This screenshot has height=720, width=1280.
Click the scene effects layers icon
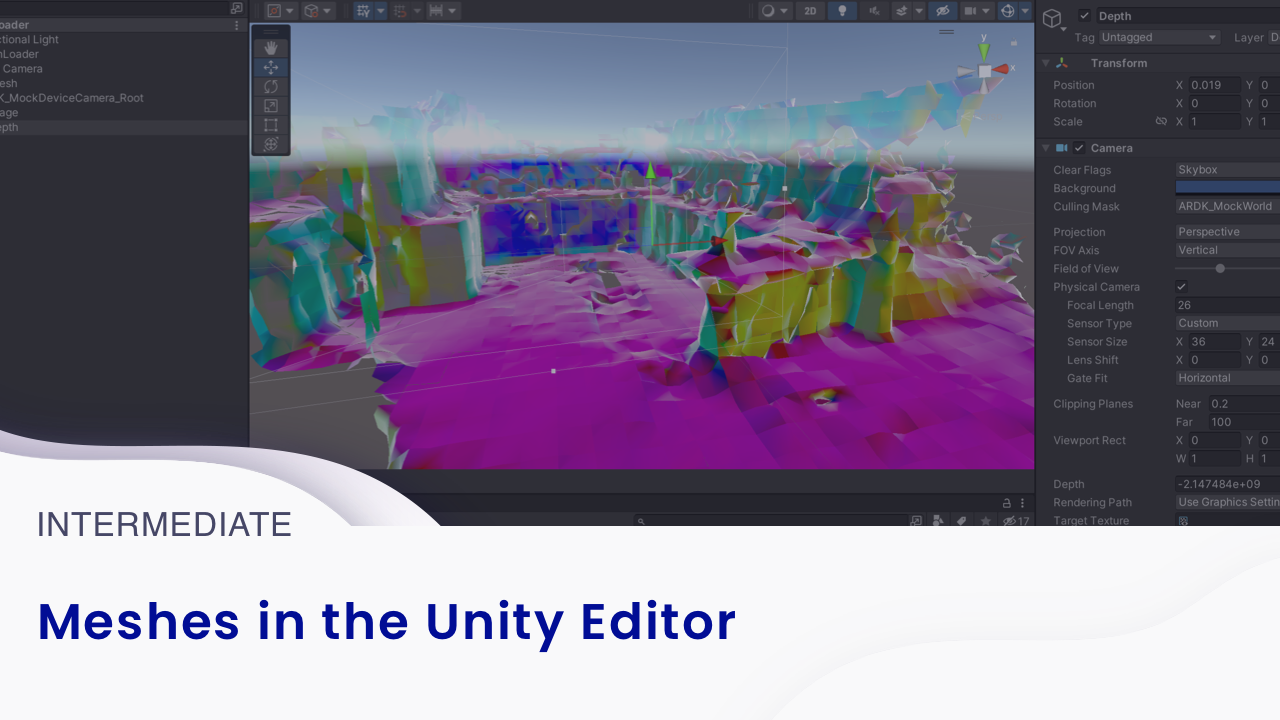901,11
